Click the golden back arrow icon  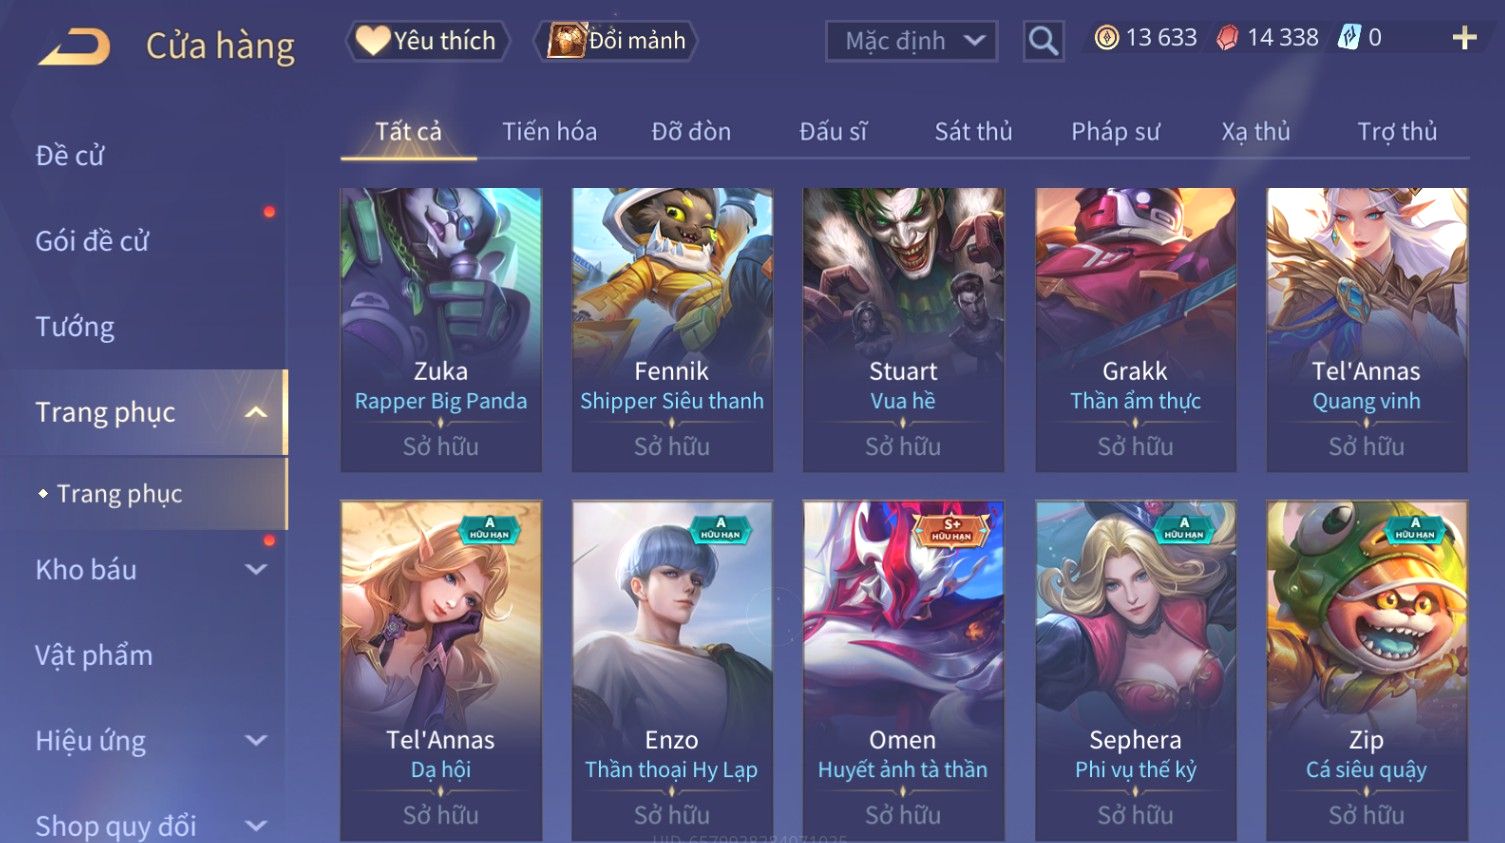(x=74, y=46)
